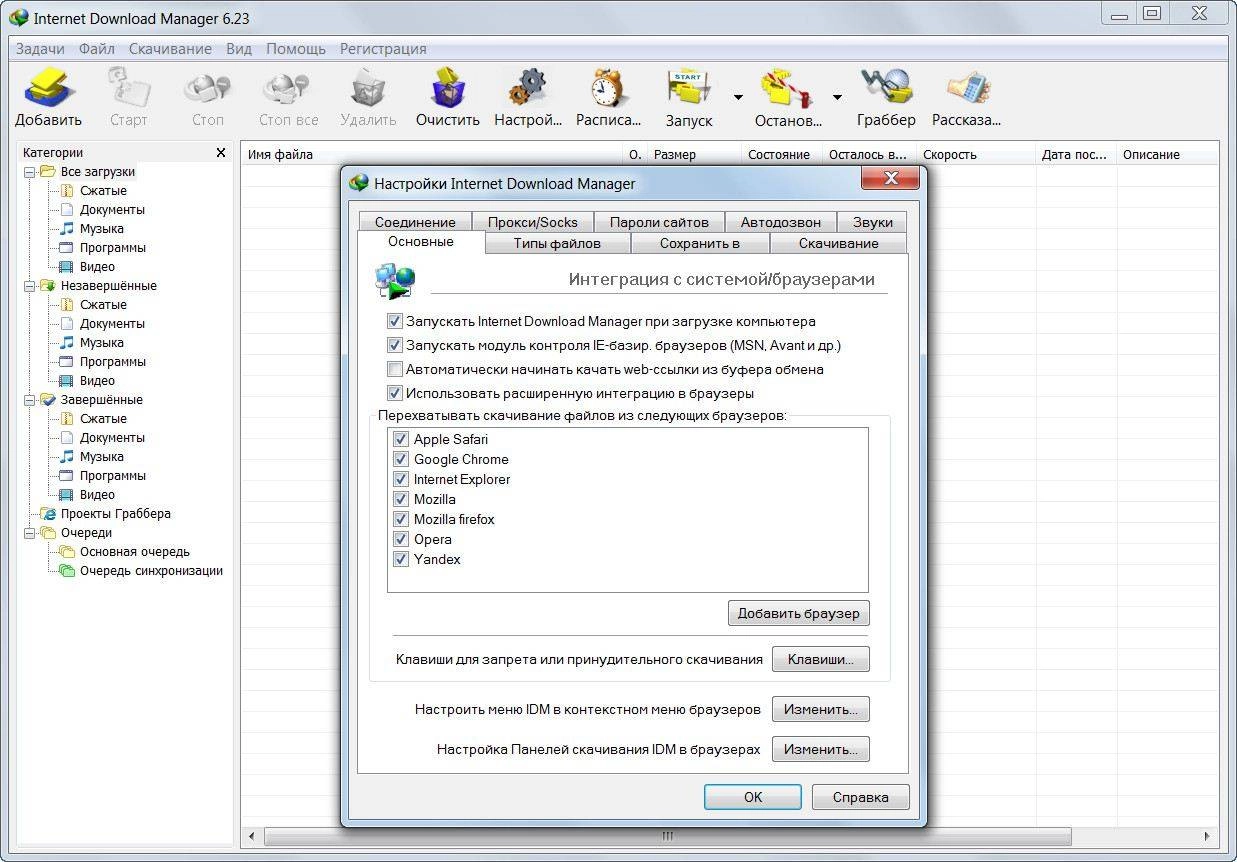Switch to the Сохранить в tab

[x=699, y=244]
